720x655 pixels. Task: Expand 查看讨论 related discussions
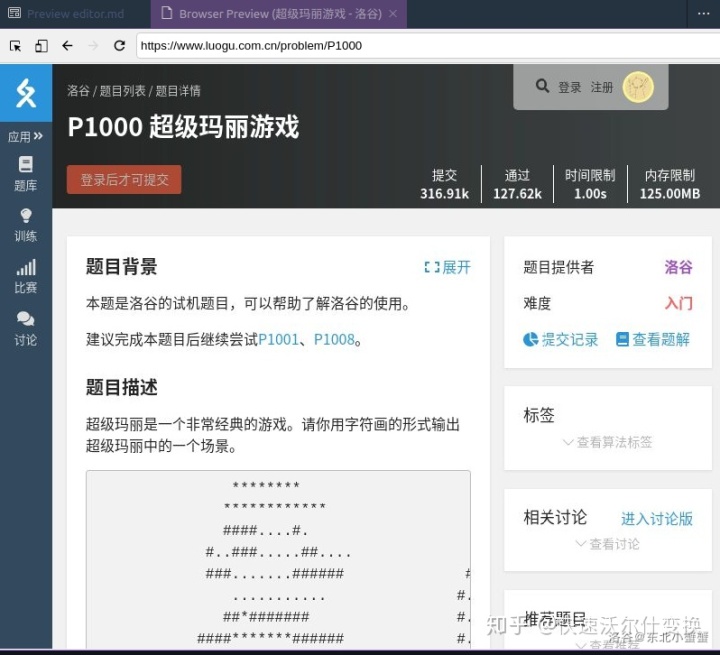(x=608, y=544)
